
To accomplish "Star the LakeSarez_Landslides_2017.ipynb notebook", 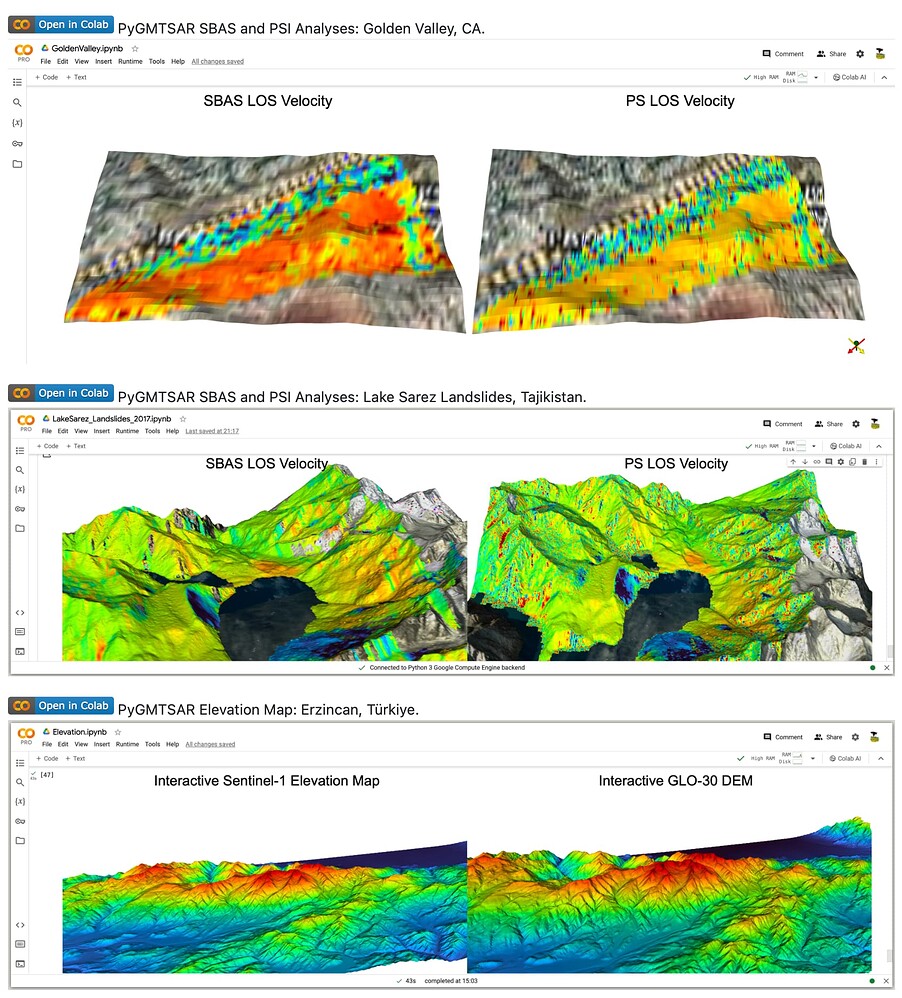I will click(x=183, y=419).
